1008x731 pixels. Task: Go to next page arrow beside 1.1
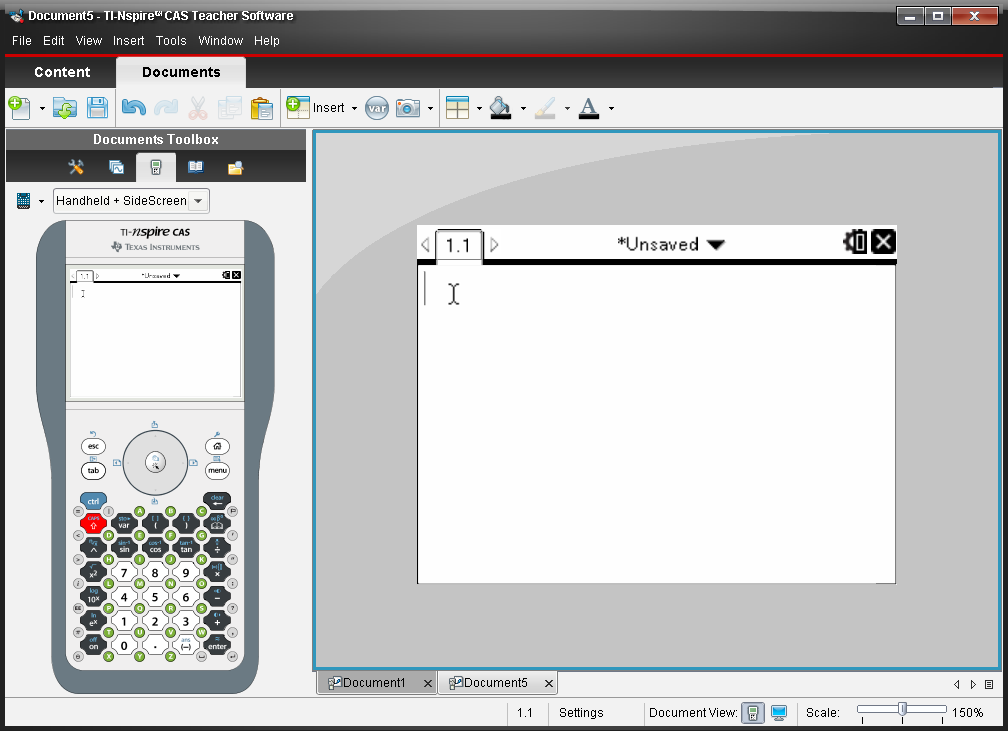point(494,244)
